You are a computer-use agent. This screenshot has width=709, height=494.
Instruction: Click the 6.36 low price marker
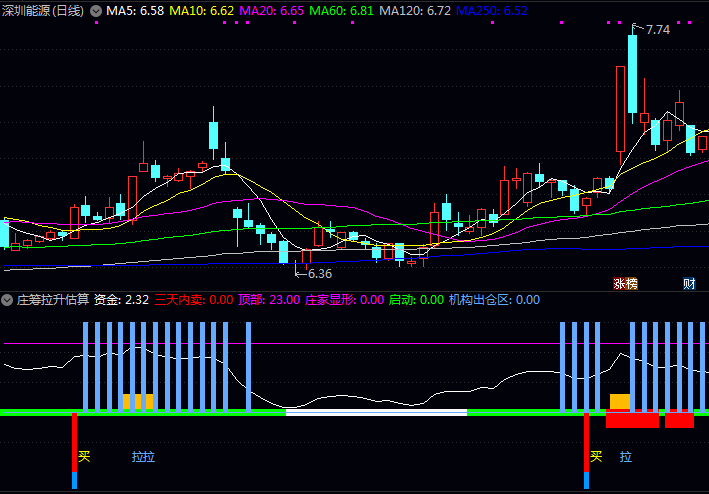click(x=319, y=273)
